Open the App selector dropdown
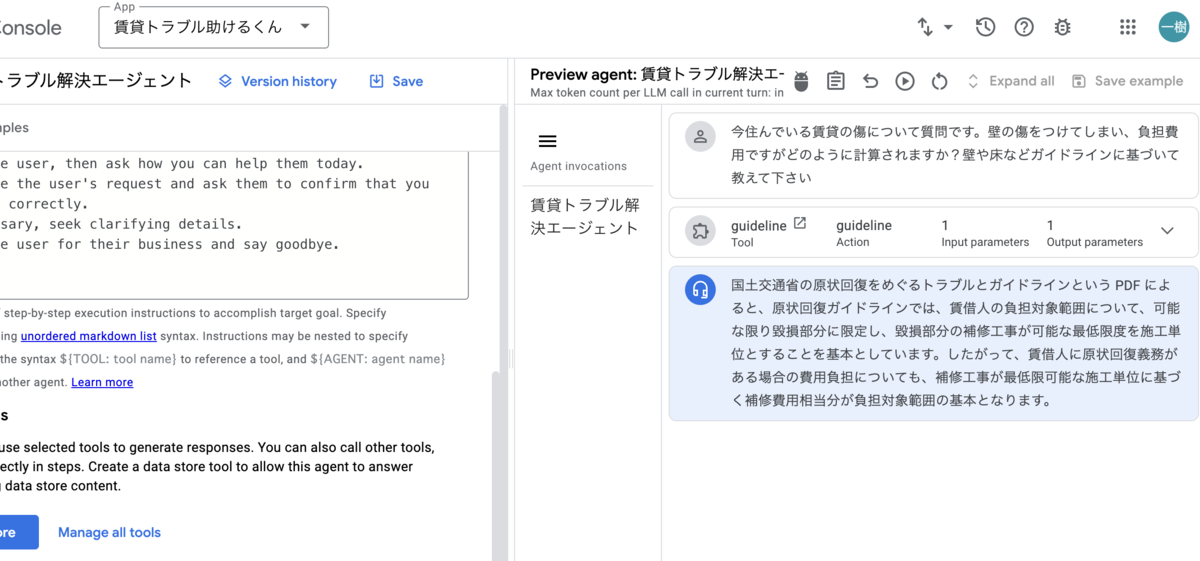Screen dimensions: 1200x561 point(213,27)
